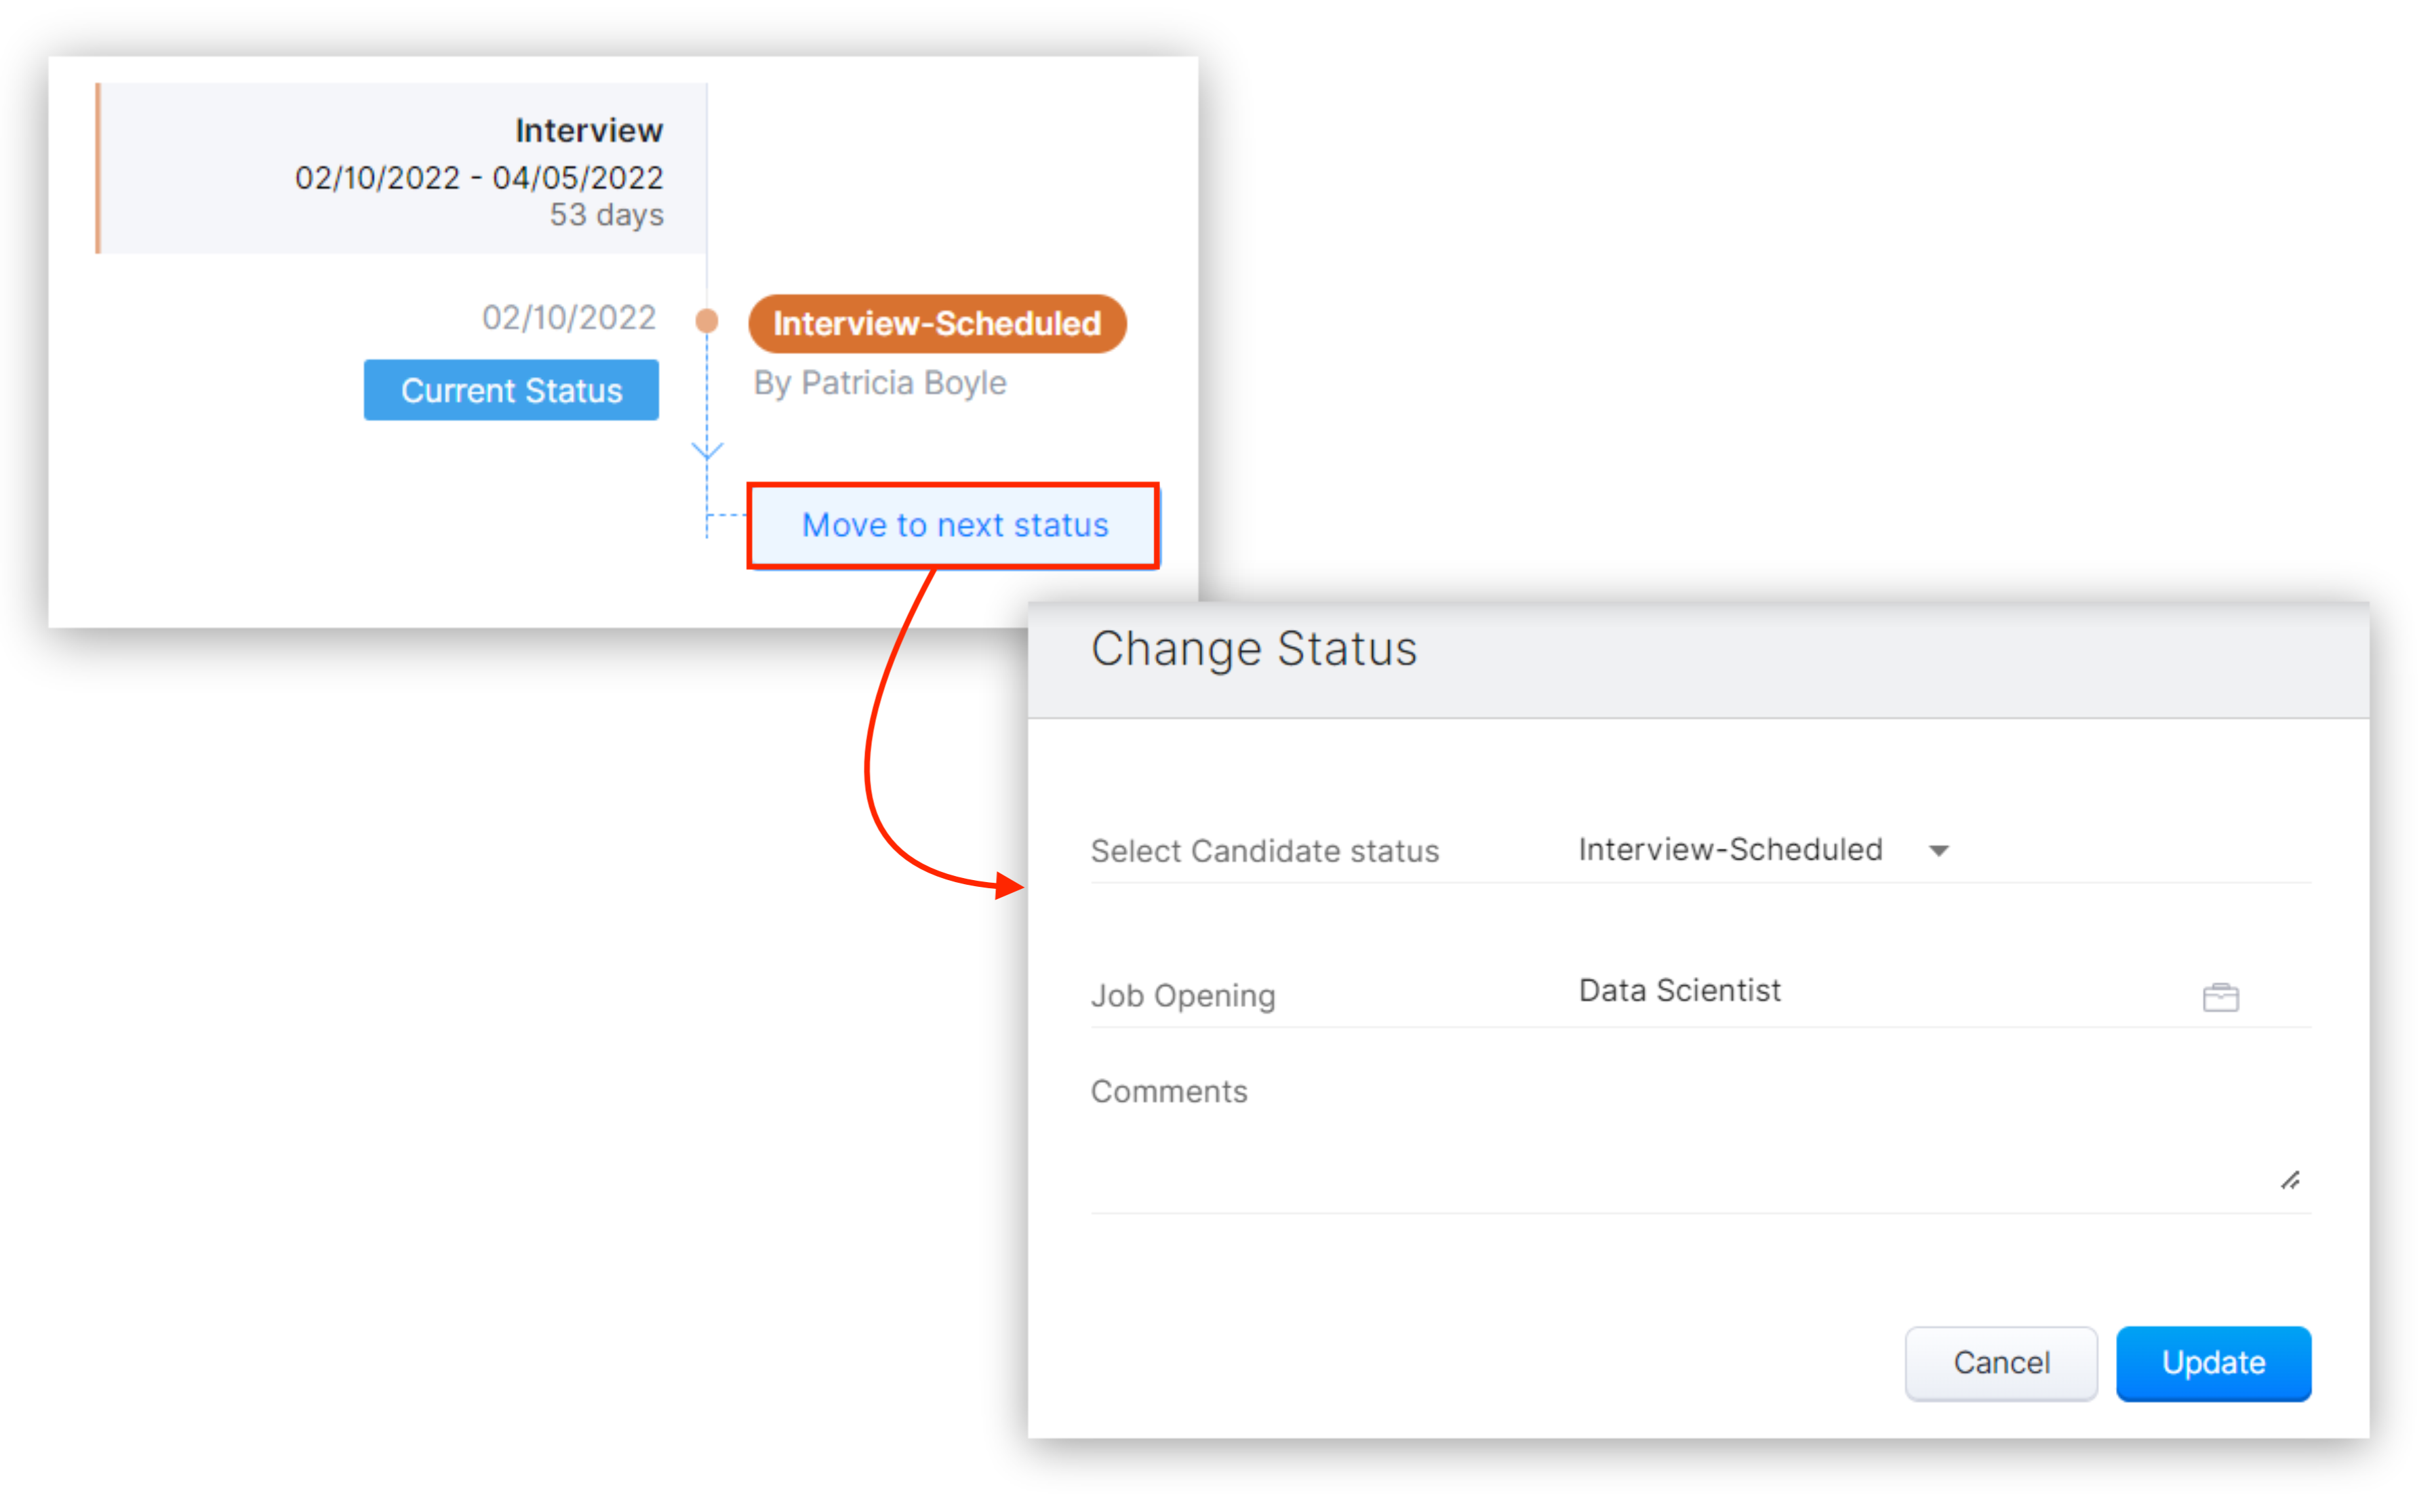Viewport: 2434px width, 1512px height.
Task: Open the candidate status dropdown arrow
Action: click(x=1938, y=851)
